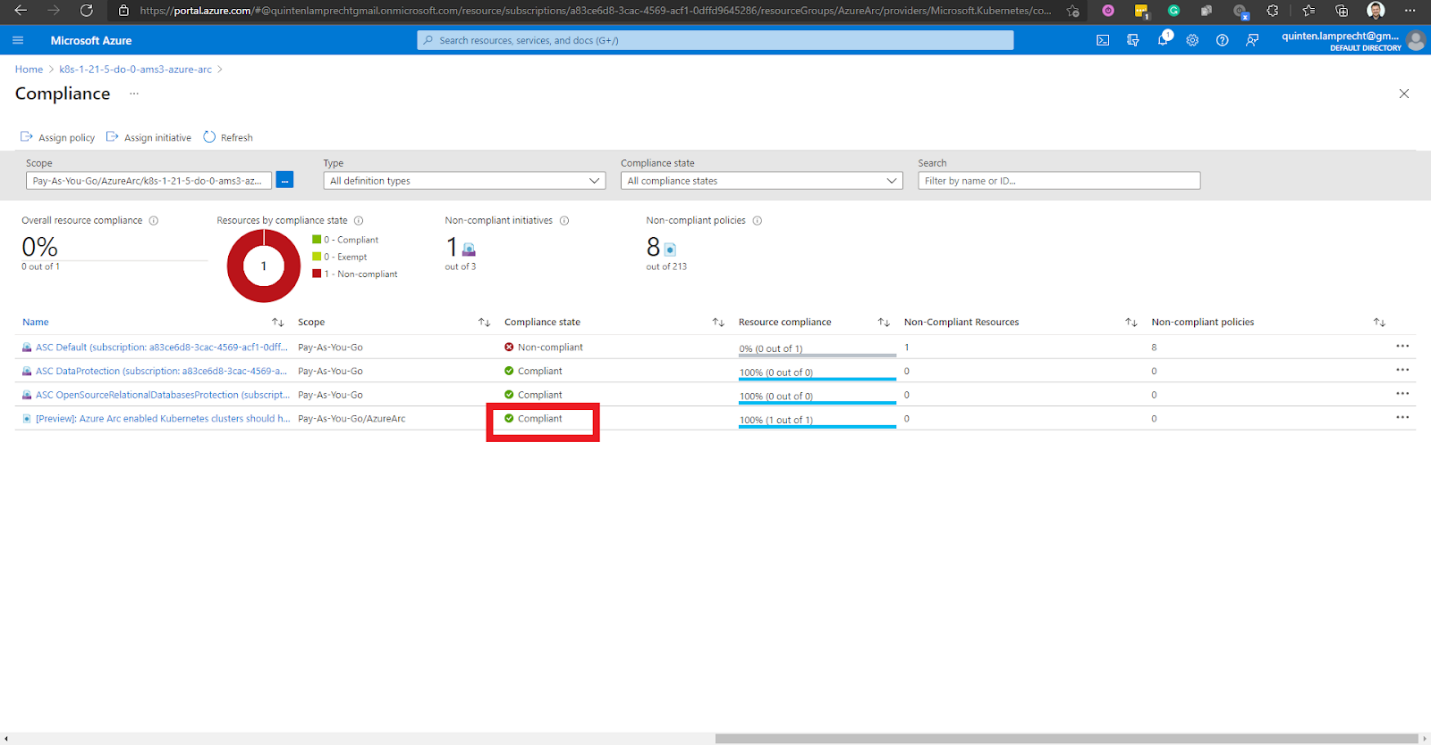Viewport: 1431px width, 745px height.
Task: Launch Azure Cloud Shell
Action: click(1103, 40)
